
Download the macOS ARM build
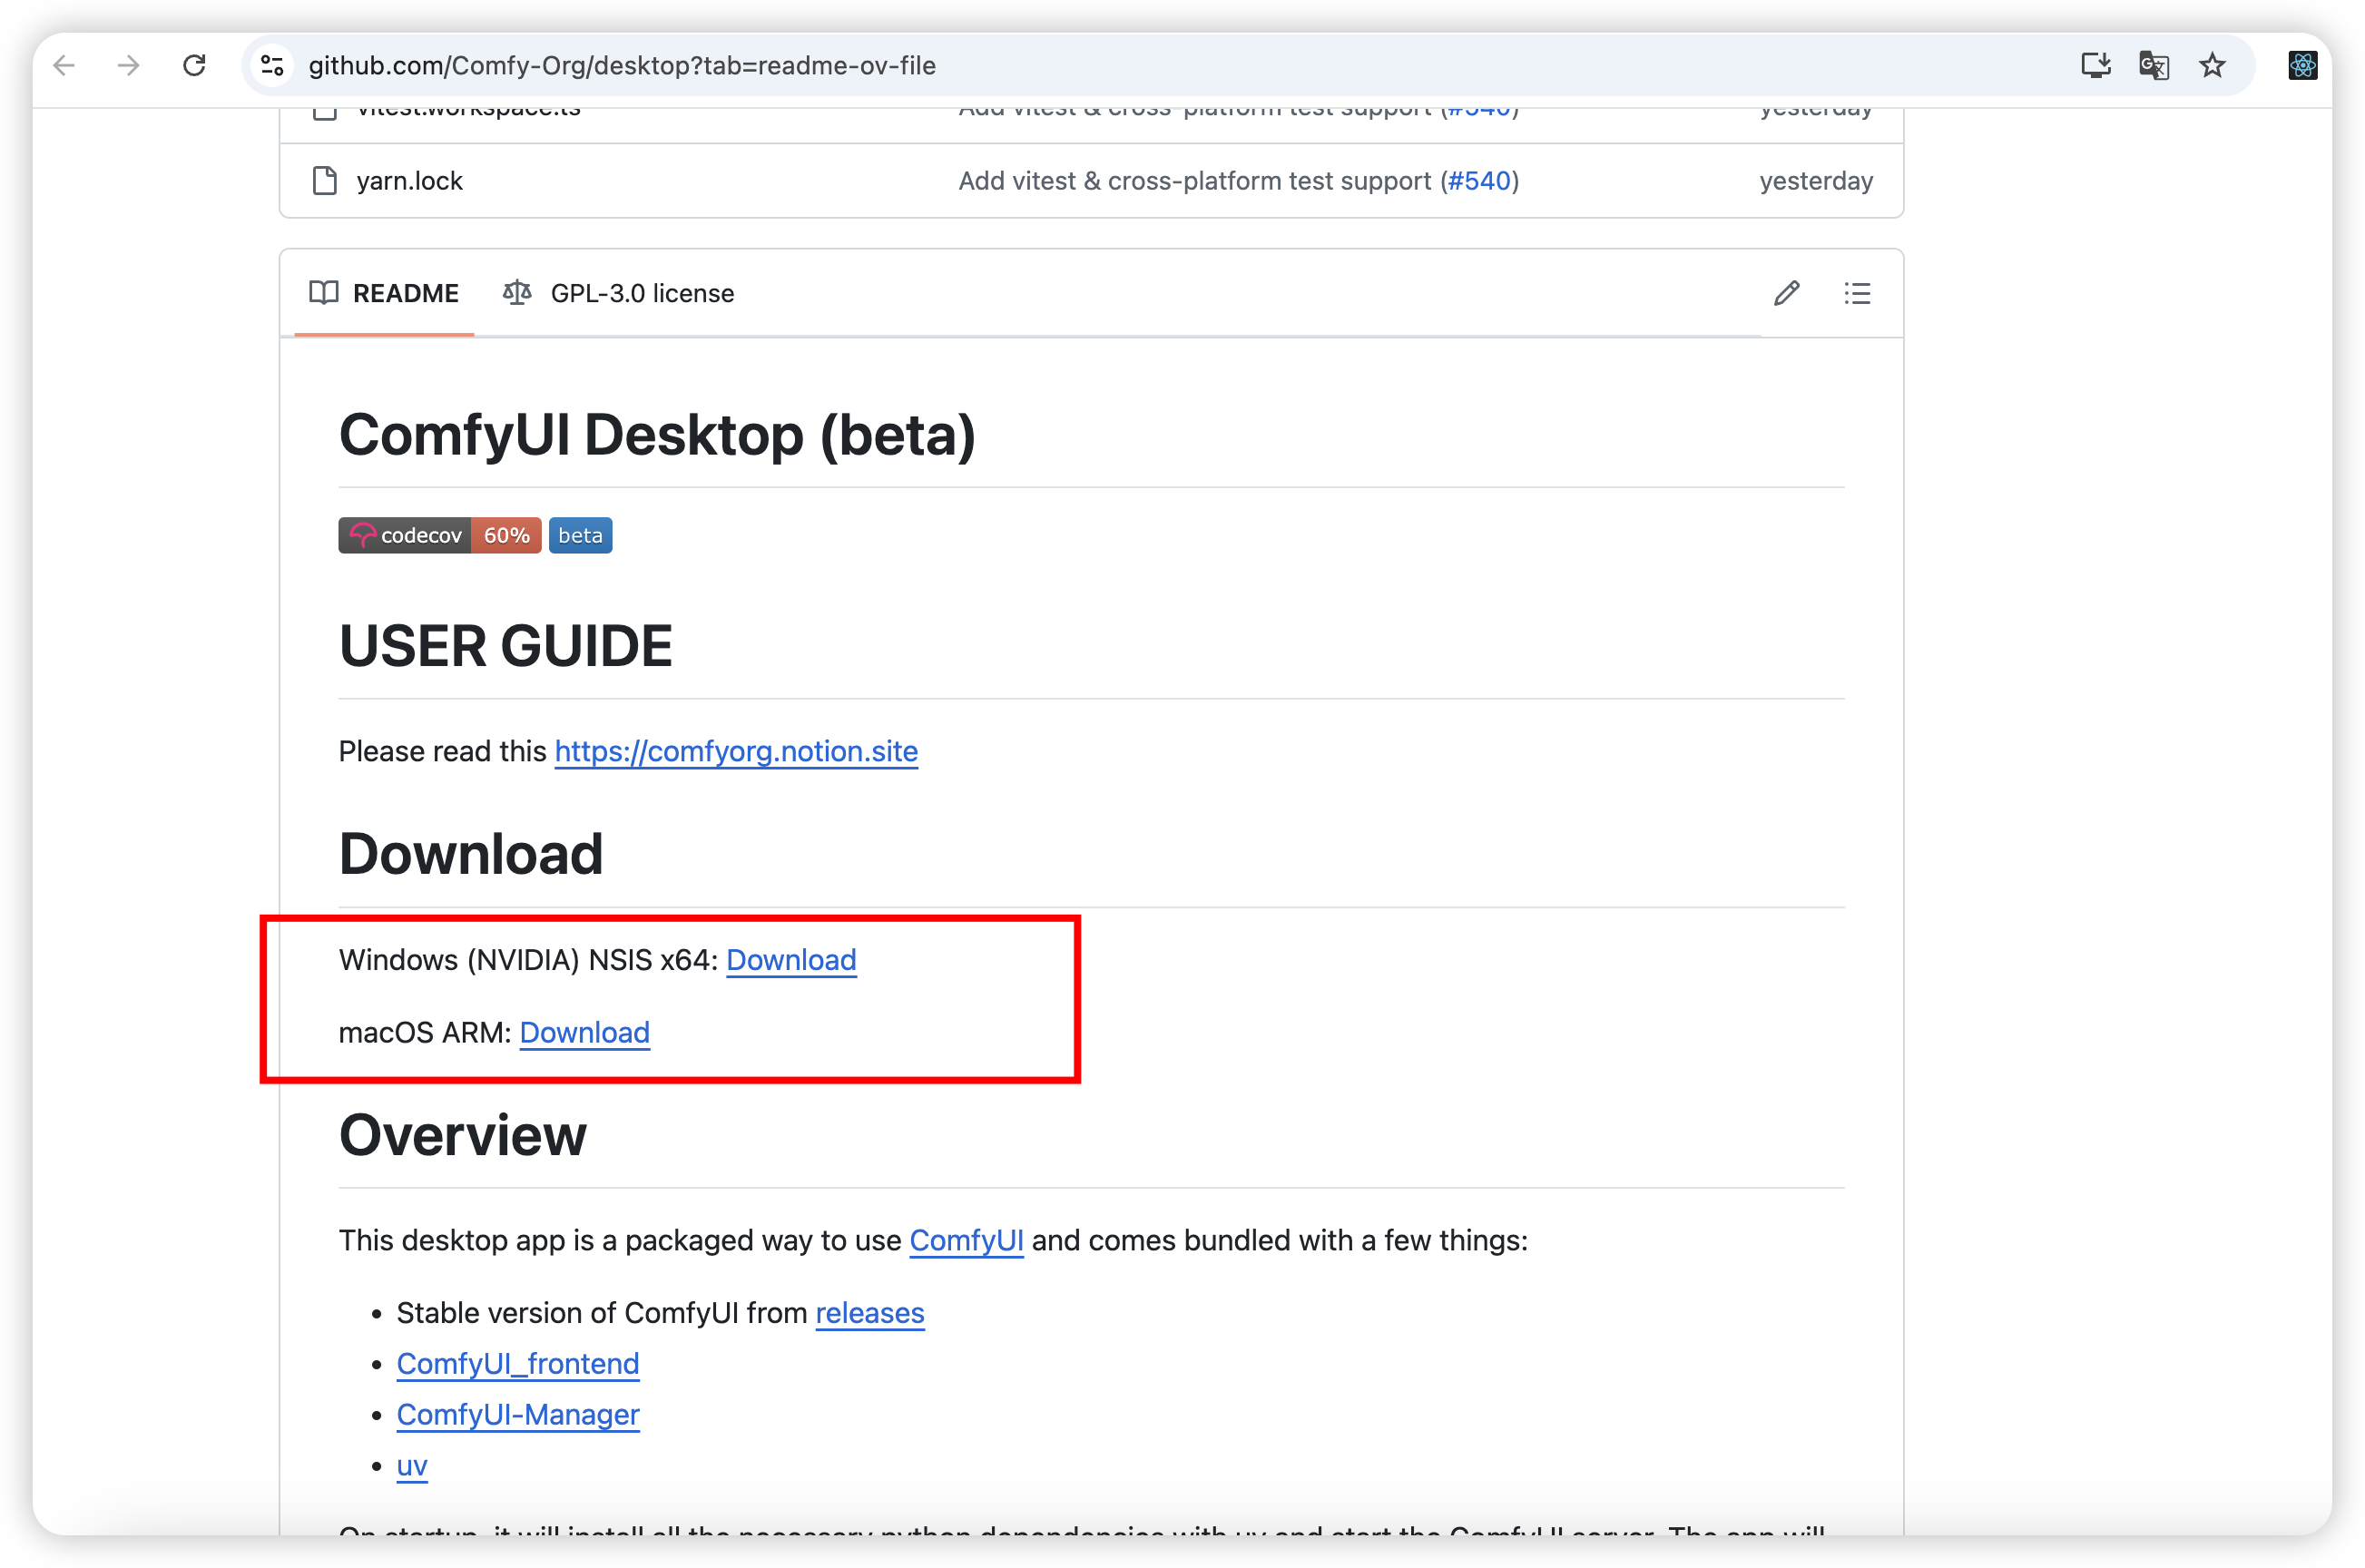584,1032
